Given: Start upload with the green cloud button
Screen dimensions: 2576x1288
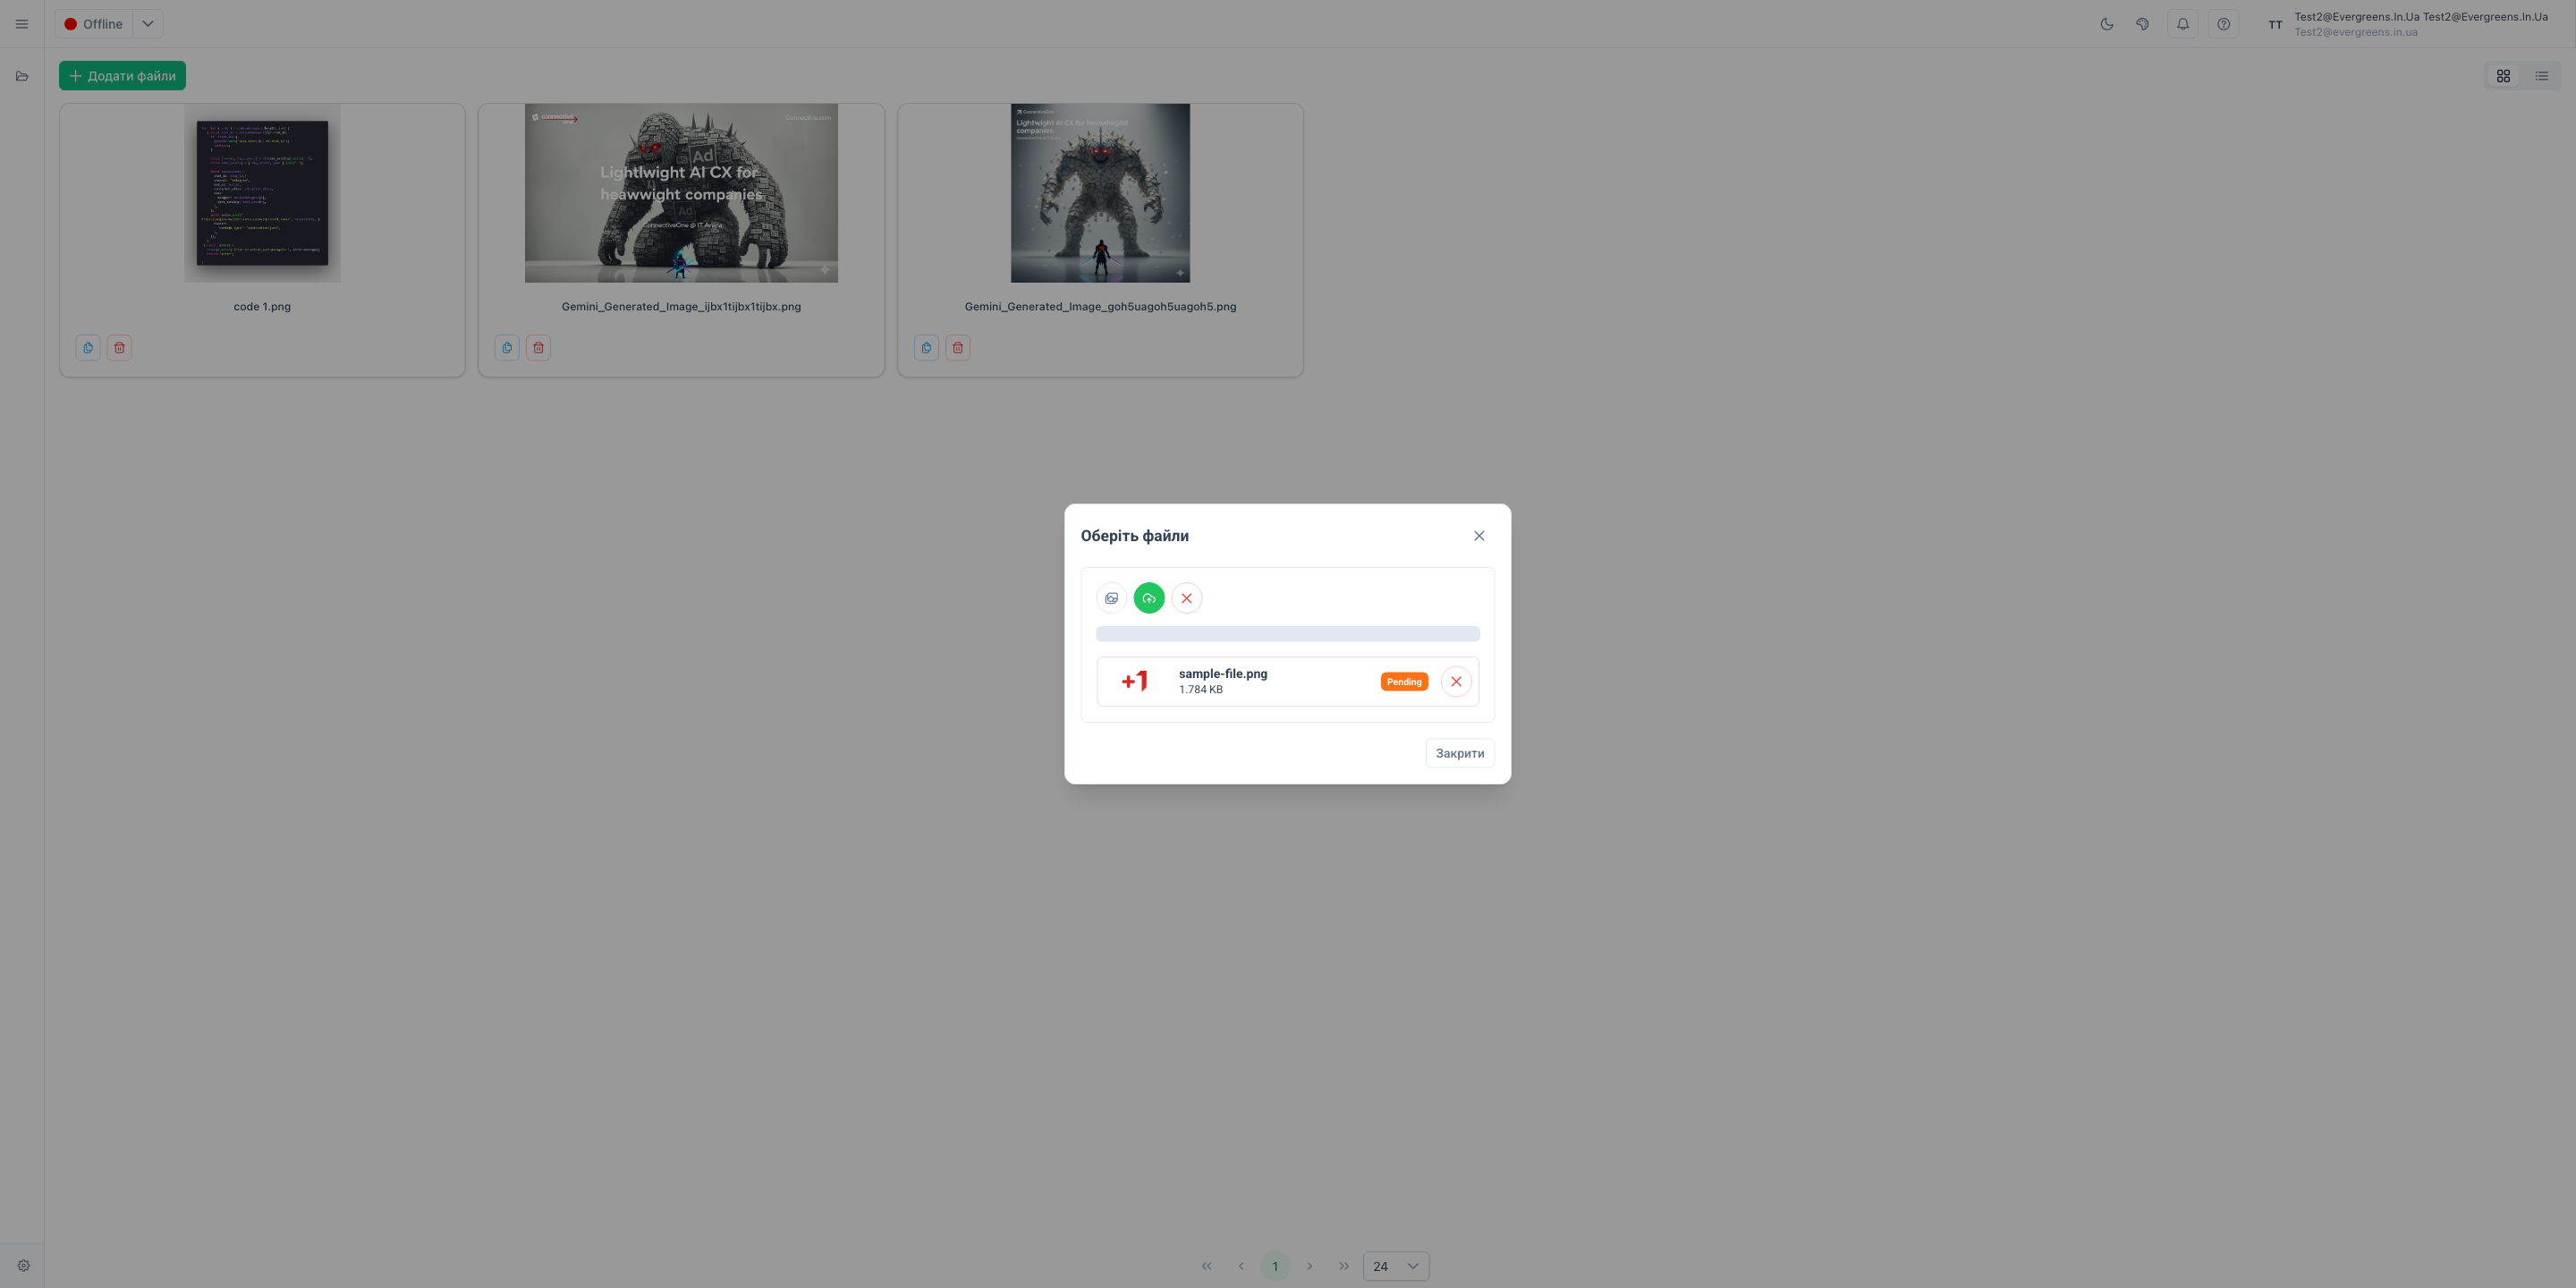Looking at the screenshot, I should [1148, 597].
